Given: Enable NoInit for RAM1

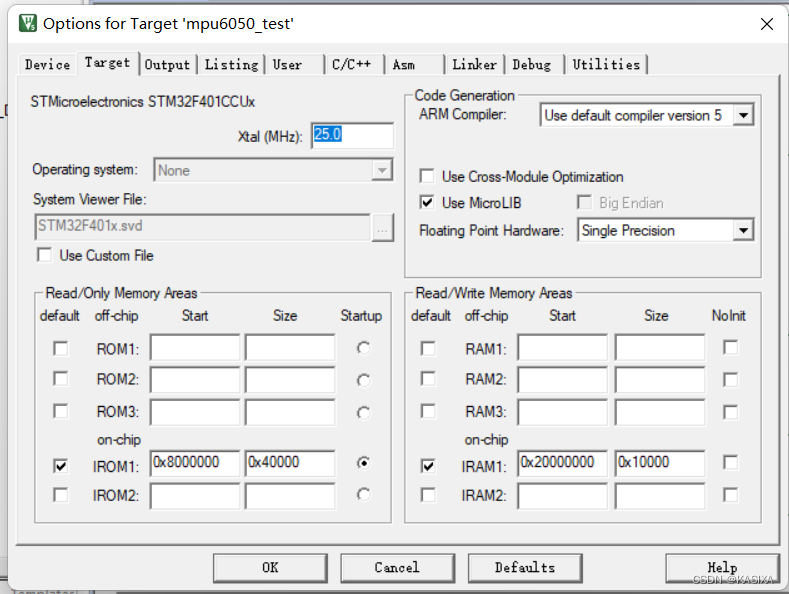Looking at the screenshot, I should 730,347.
